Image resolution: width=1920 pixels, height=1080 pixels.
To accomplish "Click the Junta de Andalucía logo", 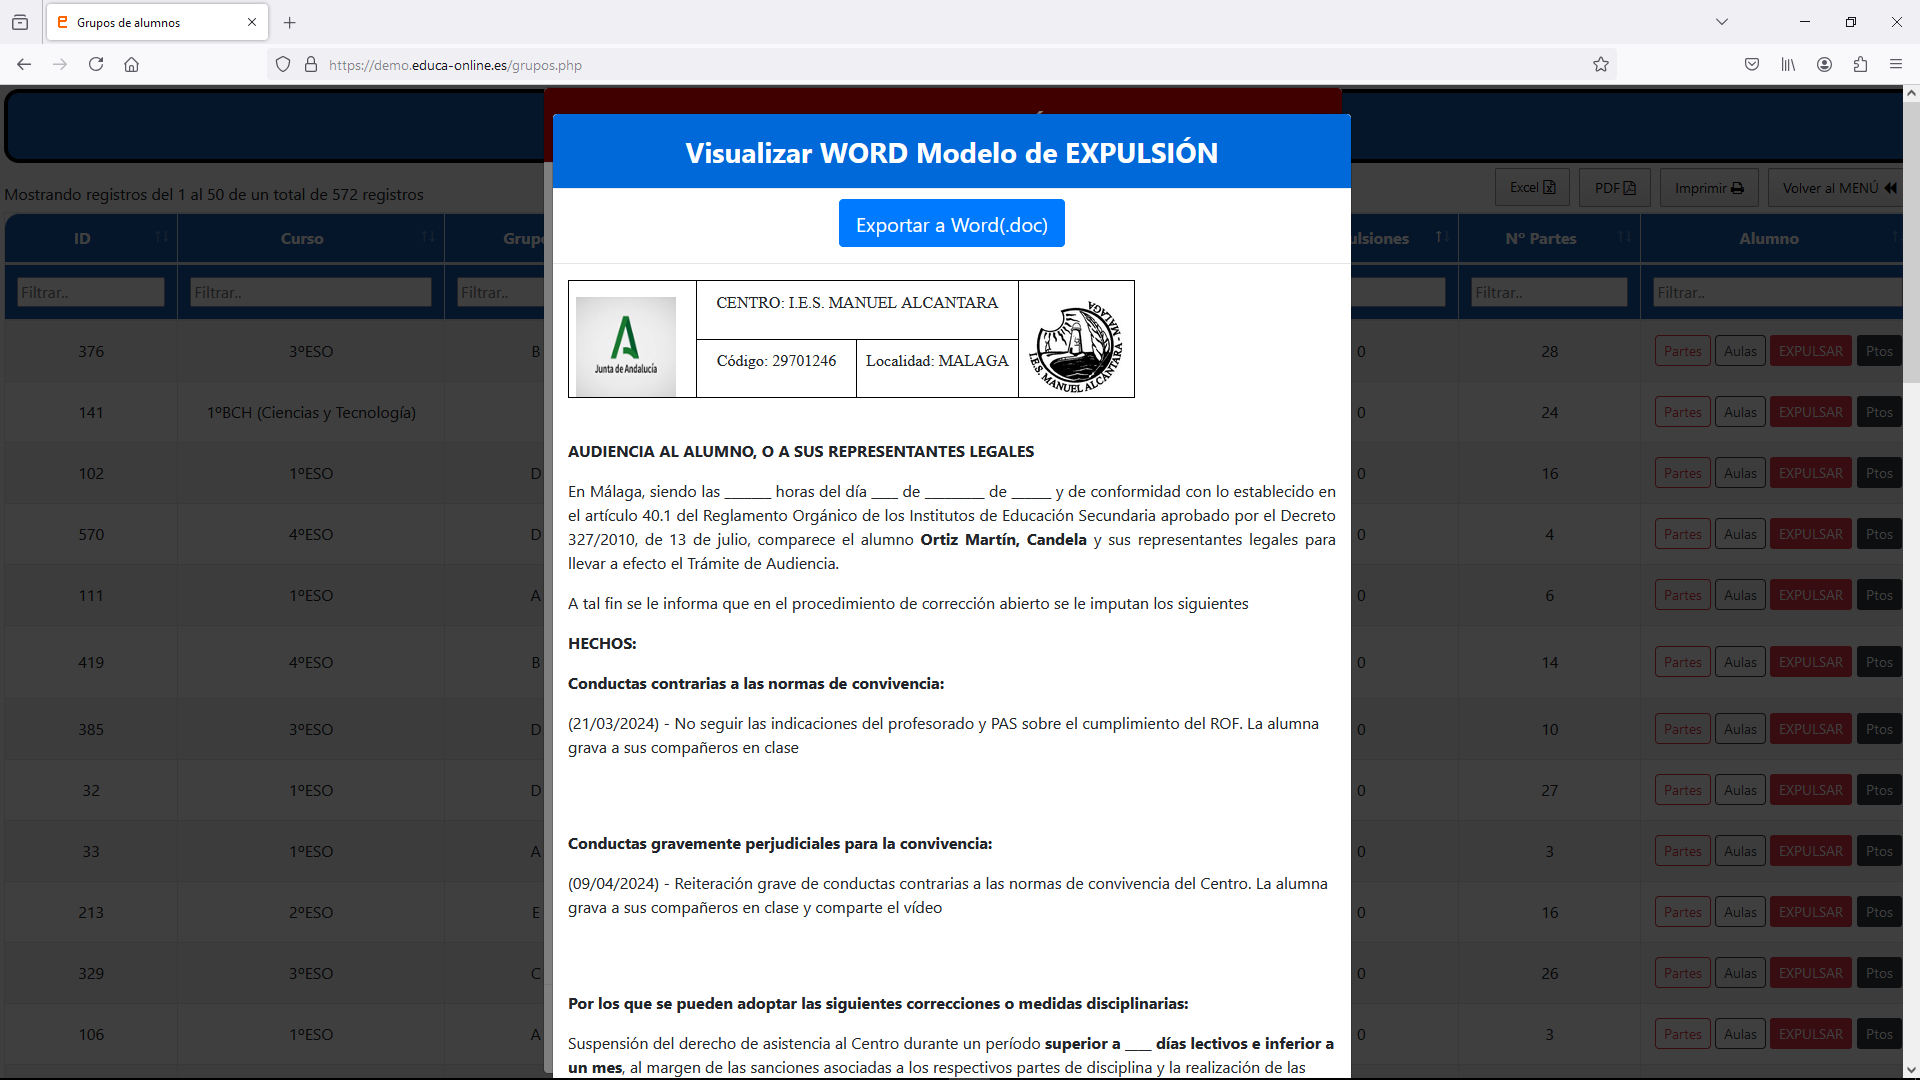I will 626,345.
